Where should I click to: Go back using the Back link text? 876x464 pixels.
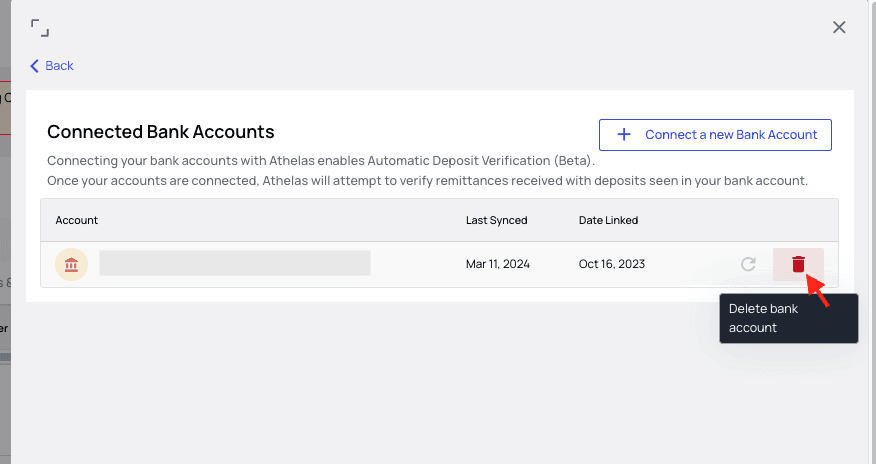[x=60, y=66]
